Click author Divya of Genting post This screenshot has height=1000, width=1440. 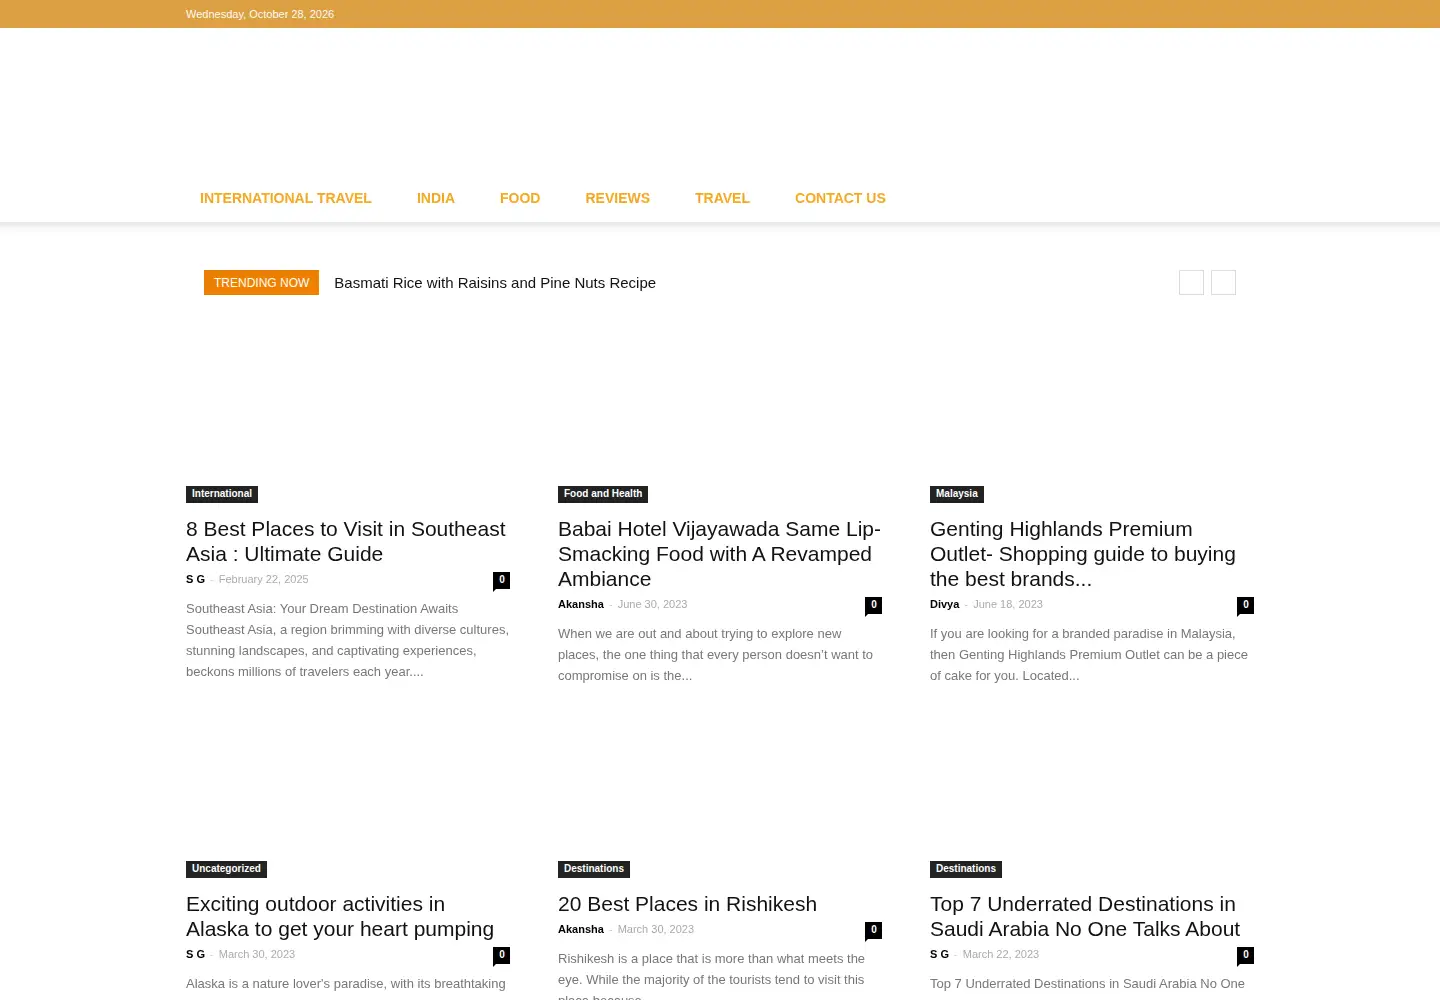point(944,604)
